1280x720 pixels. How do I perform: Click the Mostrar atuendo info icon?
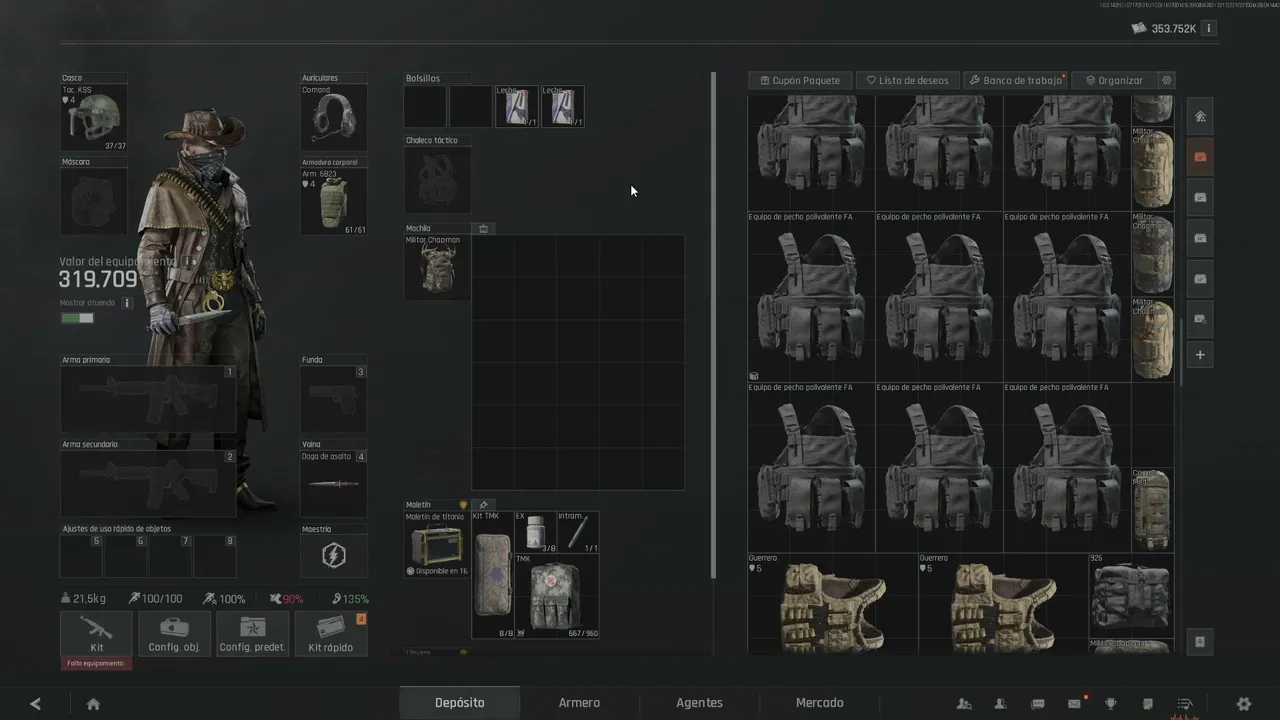tap(126, 303)
